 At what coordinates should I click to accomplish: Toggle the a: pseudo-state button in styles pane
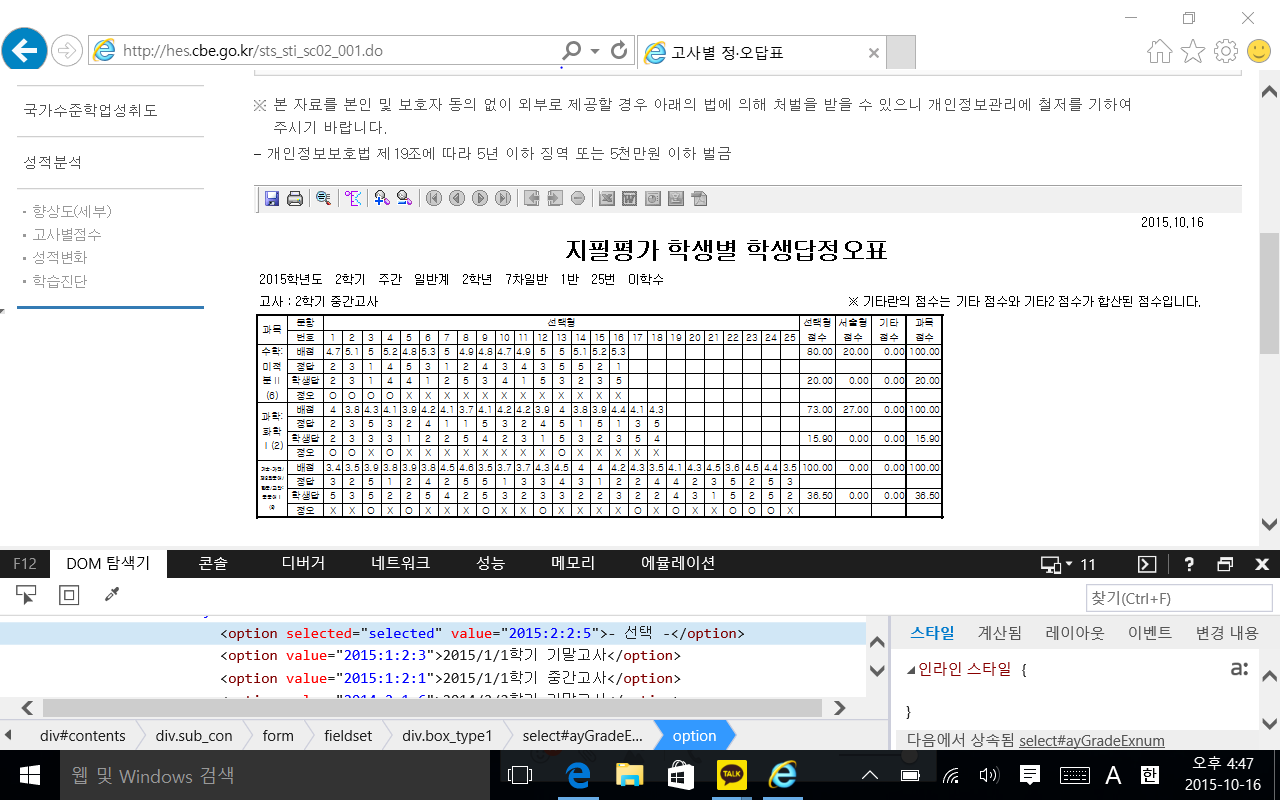pyautogui.click(x=1239, y=669)
